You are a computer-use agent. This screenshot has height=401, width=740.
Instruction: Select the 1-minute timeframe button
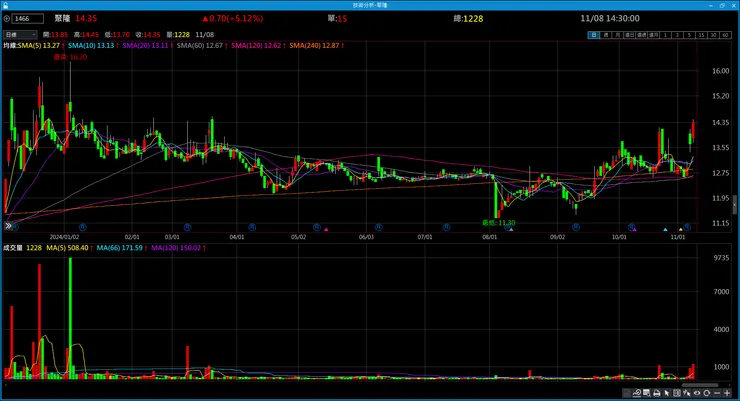pyautogui.click(x=665, y=35)
